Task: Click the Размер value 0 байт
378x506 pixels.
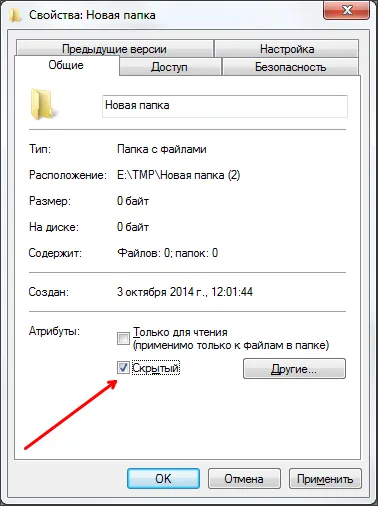Action: 133,201
